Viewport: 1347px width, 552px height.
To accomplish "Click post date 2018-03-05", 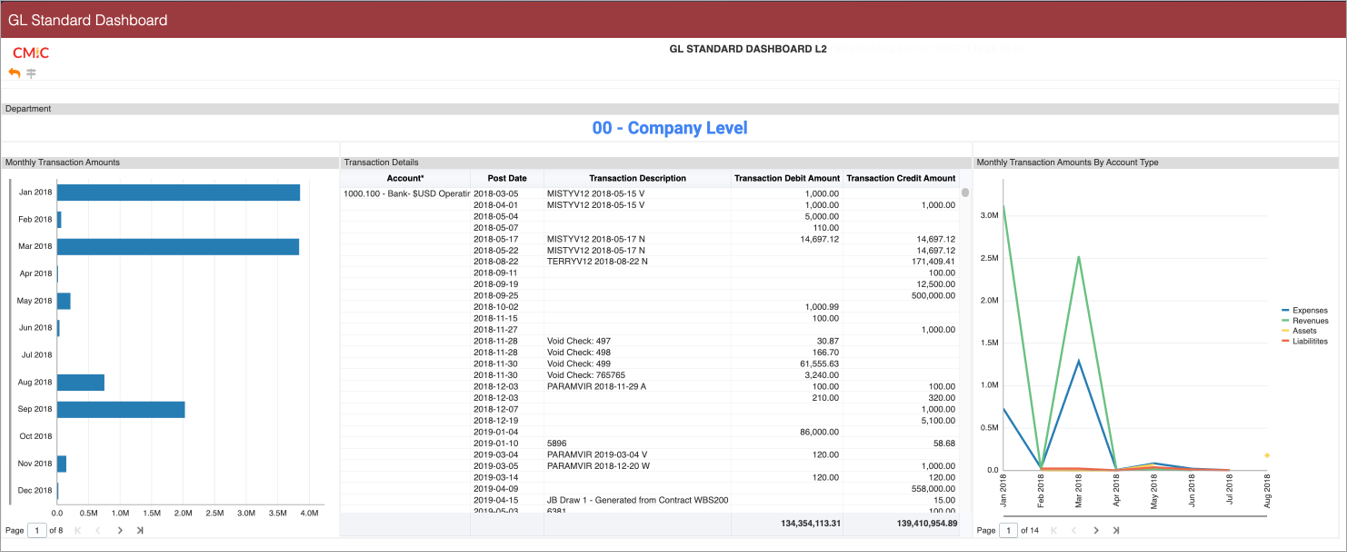I will [496, 192].
